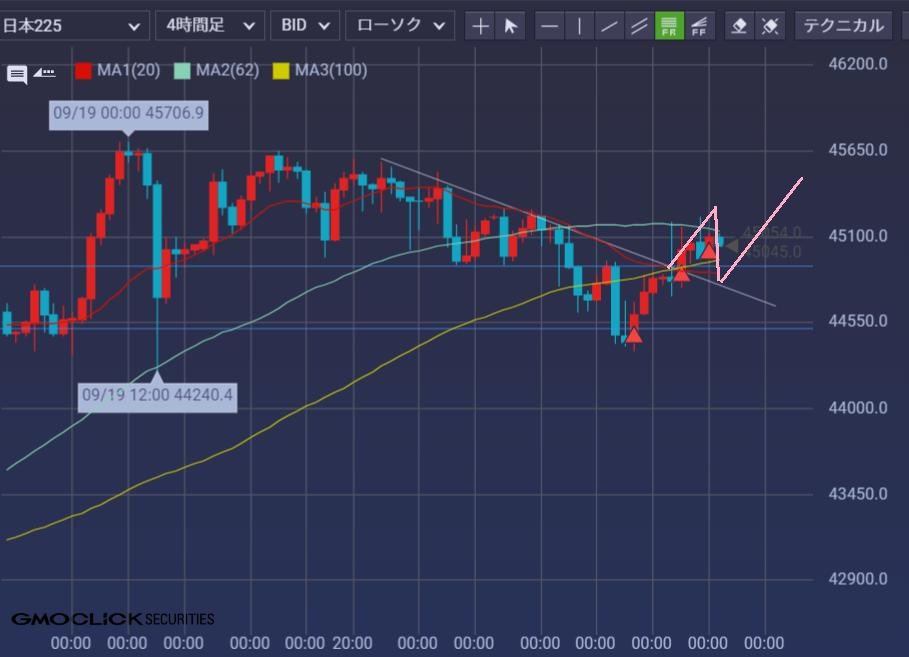The image size is (909, 657).
Task: Choose the vertical line drawing tool
Action: [579, 26]
